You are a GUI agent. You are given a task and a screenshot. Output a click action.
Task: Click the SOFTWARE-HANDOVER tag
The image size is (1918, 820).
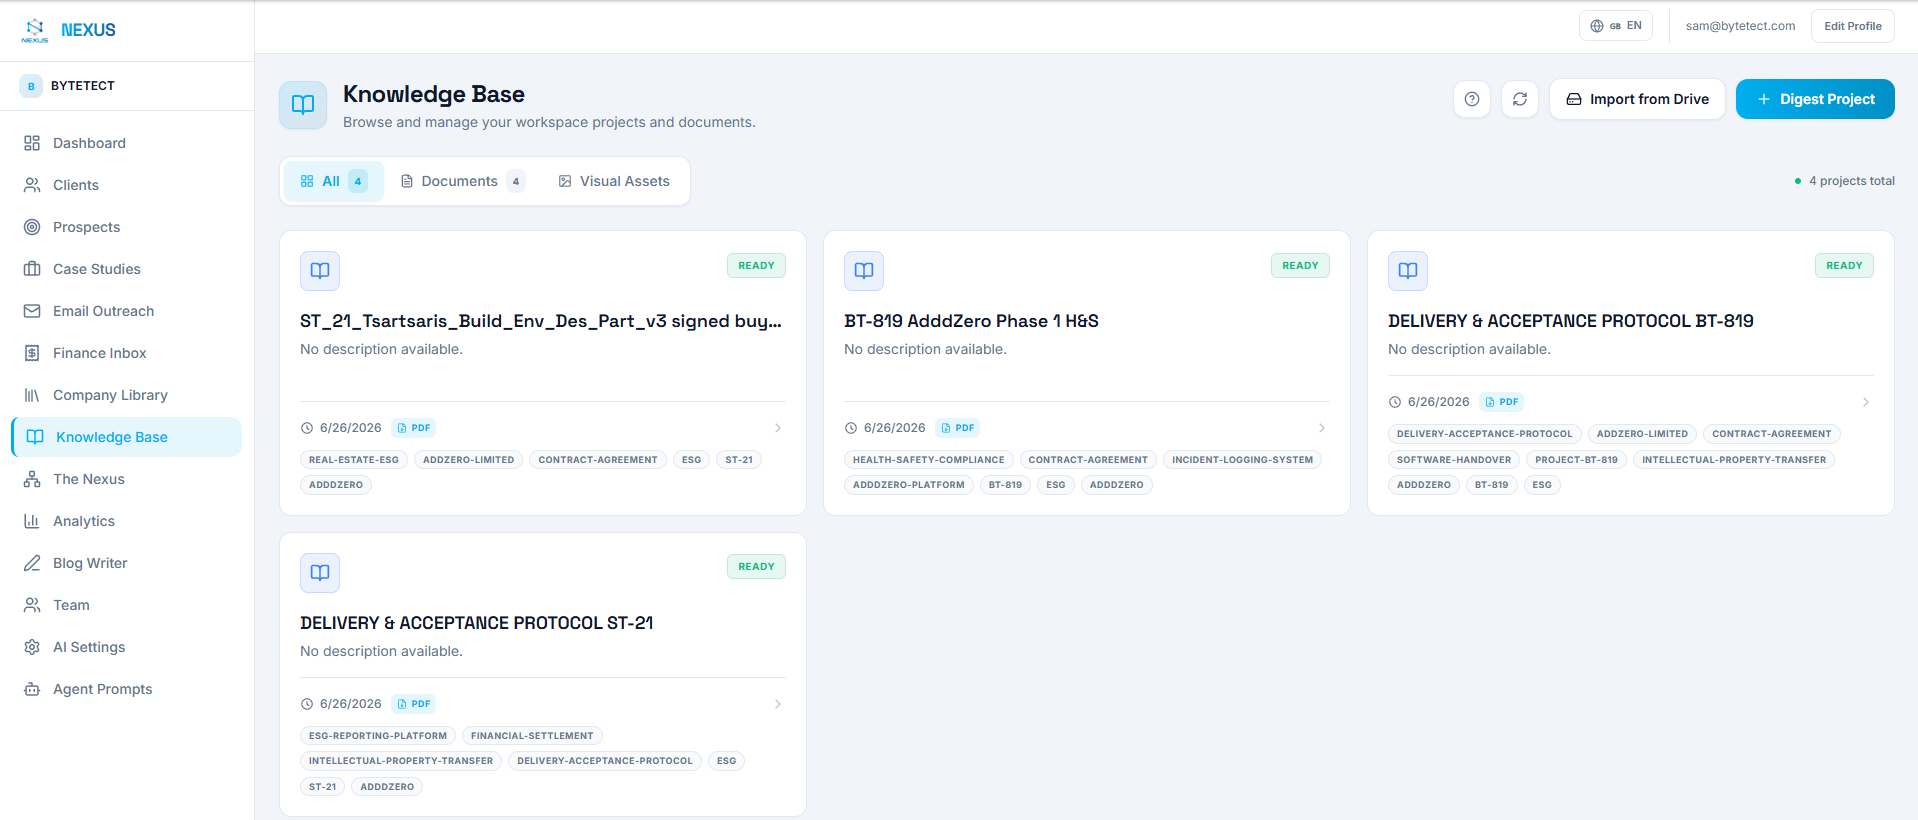coord(1454,460)
